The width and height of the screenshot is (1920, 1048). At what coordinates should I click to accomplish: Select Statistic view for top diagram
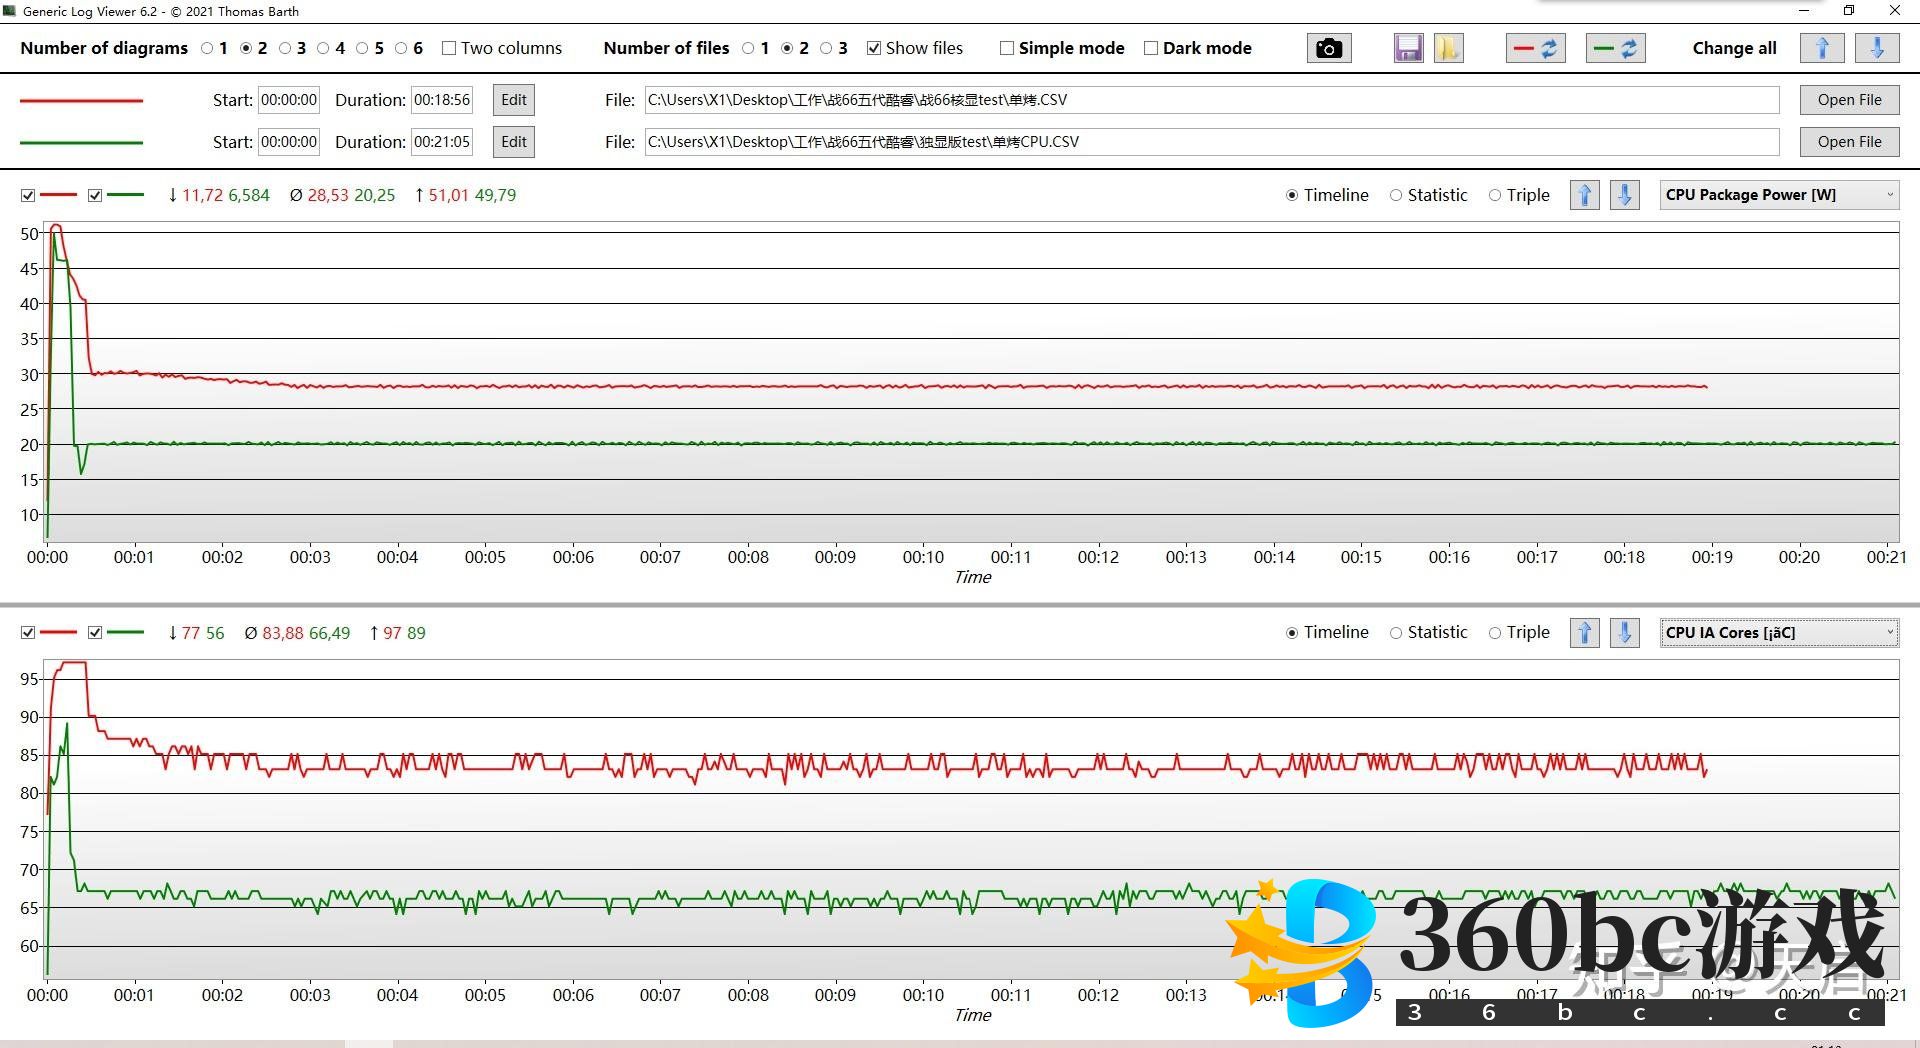1396,195
